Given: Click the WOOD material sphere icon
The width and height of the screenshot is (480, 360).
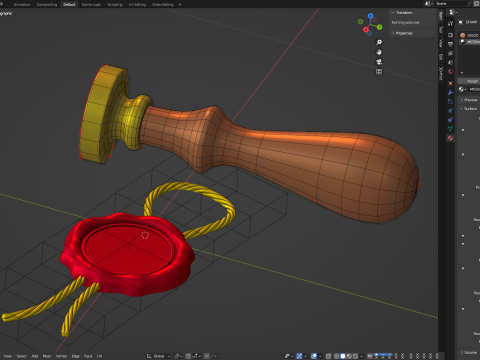Looking at the screenshot, I should coord(463,35).
